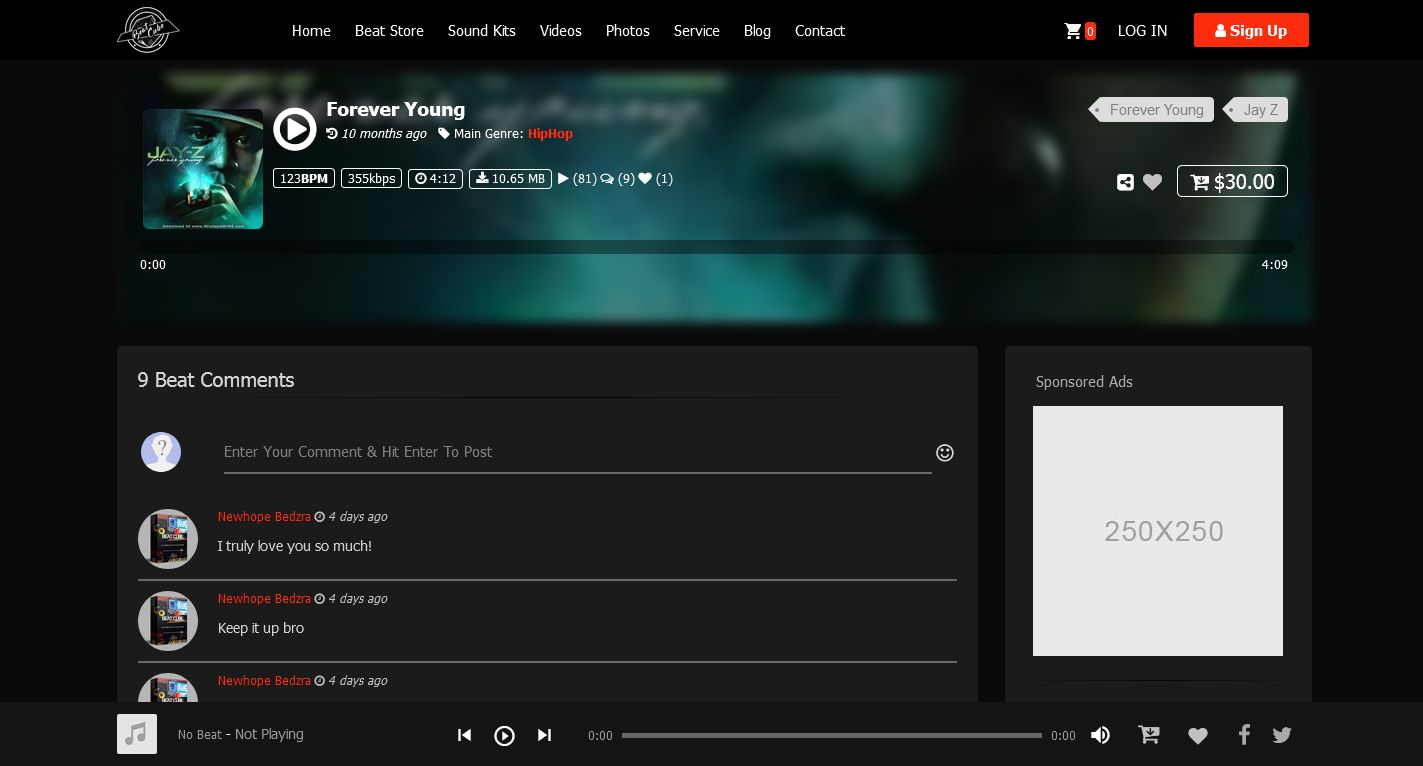
Task: Open the Beat Store menu item
Action: (x=389, y=31)
